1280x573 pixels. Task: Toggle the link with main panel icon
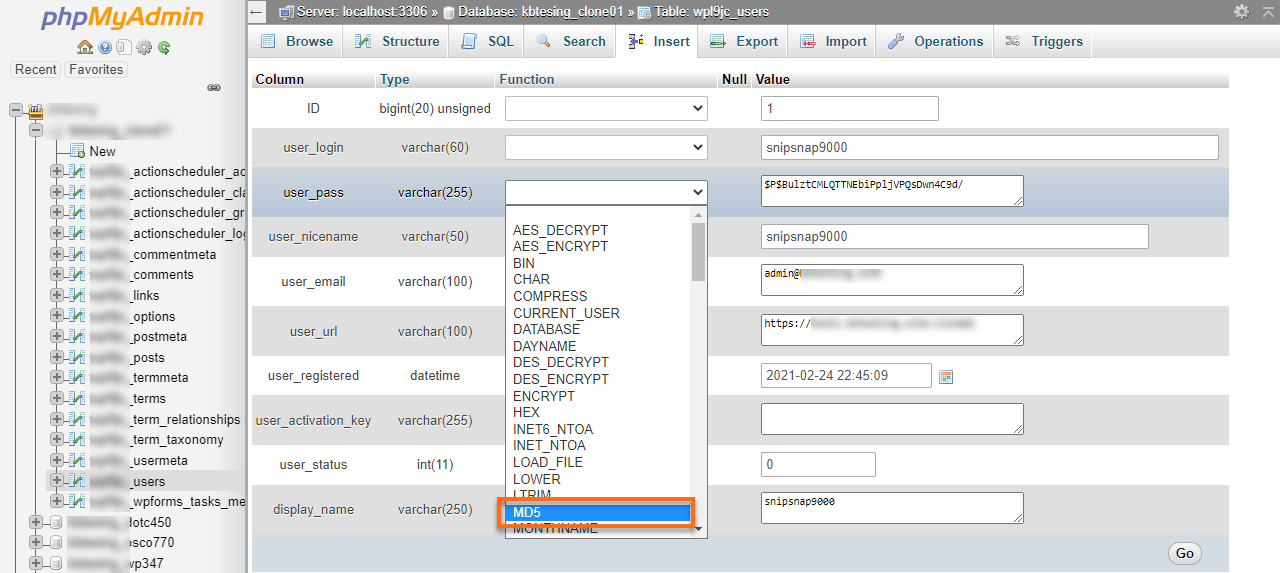[214, 88]
